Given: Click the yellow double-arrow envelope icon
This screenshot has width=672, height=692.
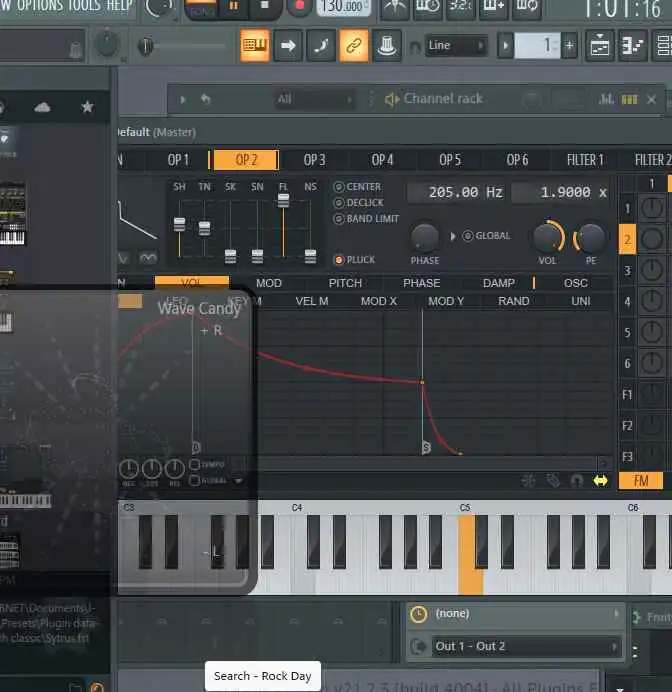Looking at the screenshot, I should (600, 481).
